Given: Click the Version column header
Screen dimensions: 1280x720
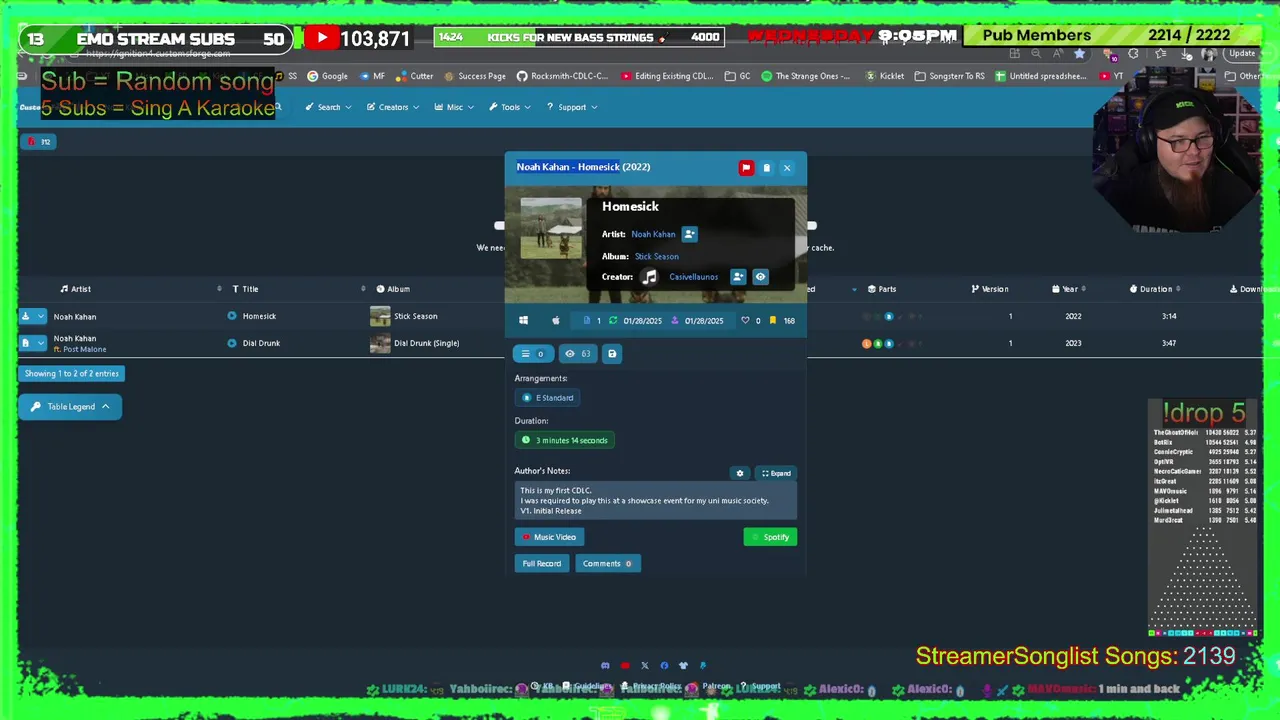Looking at the screenshot, I should click(990, 289).
